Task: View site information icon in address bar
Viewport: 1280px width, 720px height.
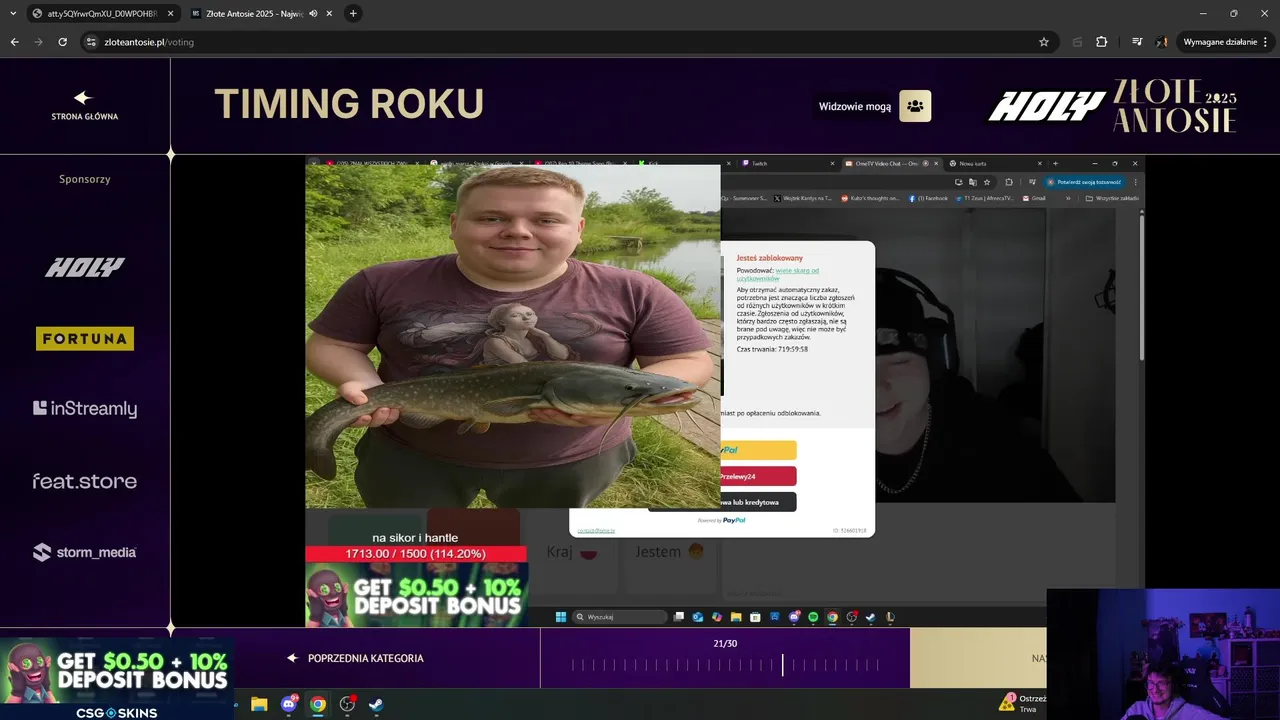Action: pyautogui.click(x=91, y=42)
